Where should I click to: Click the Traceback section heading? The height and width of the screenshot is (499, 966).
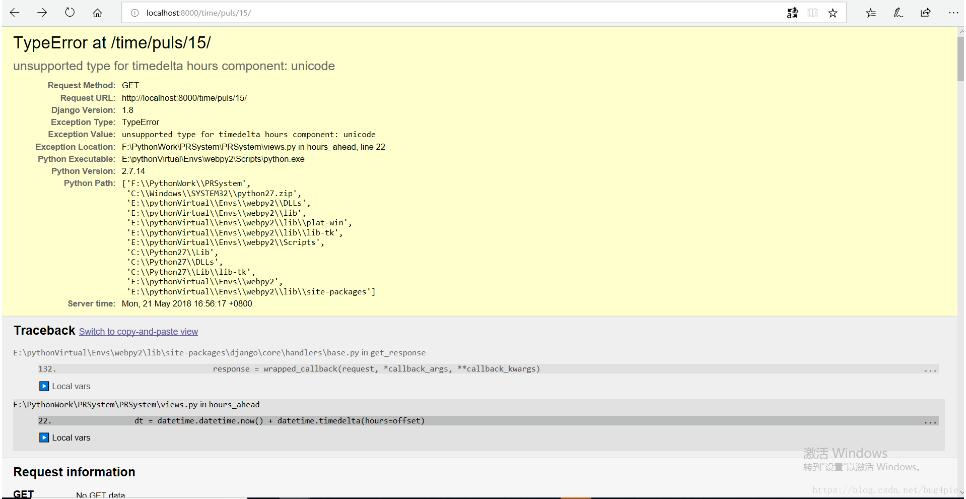pyautogui.click(x=44, y=331)
